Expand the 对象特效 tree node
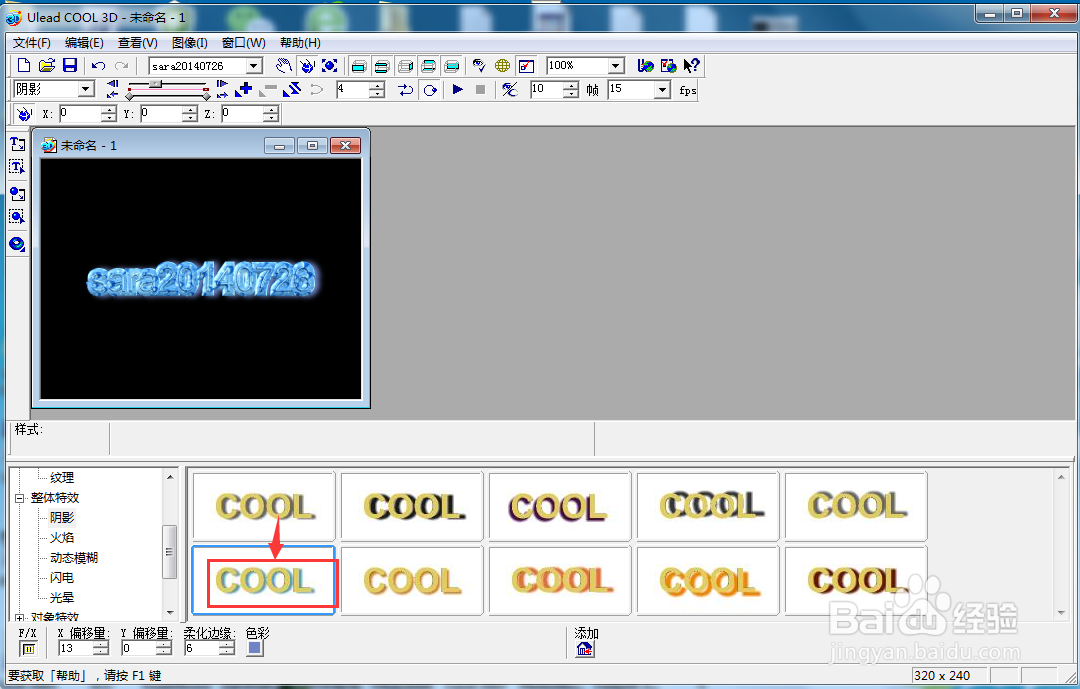 coord(20,618)
